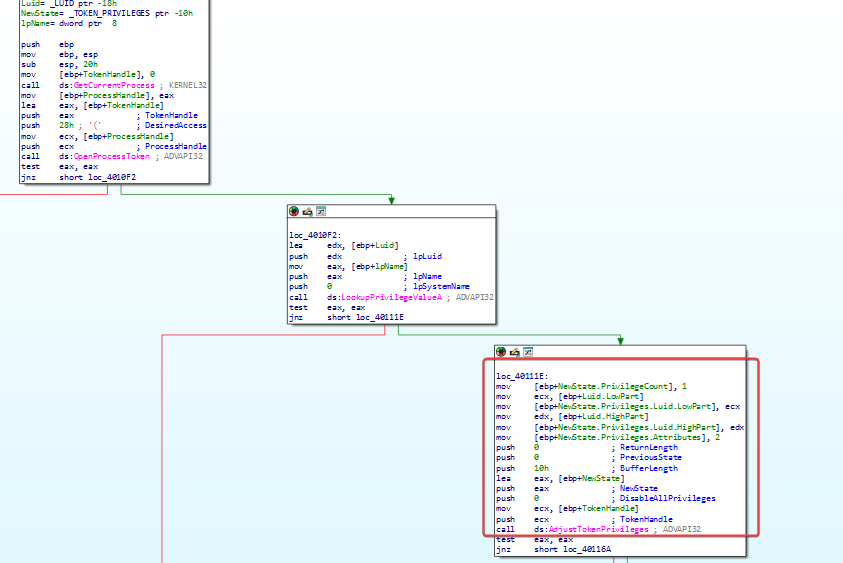Click the '; lpLuid' comment
843x563 pixels.
[x=423, y=256]
